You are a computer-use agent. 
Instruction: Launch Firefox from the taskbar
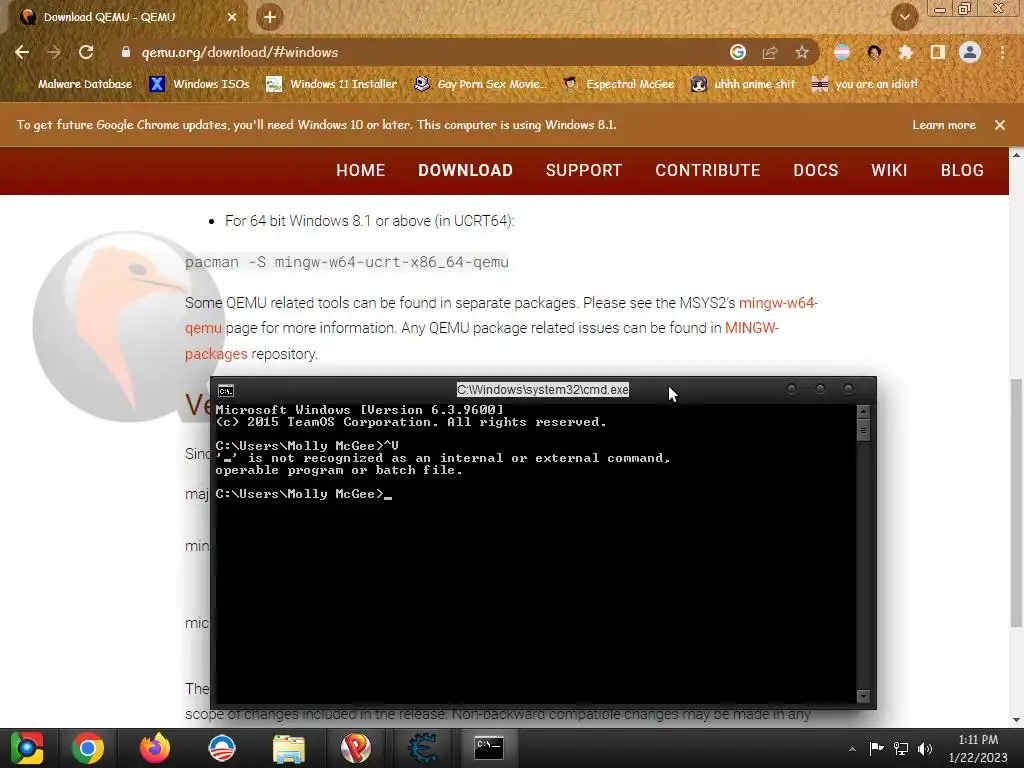155,748
